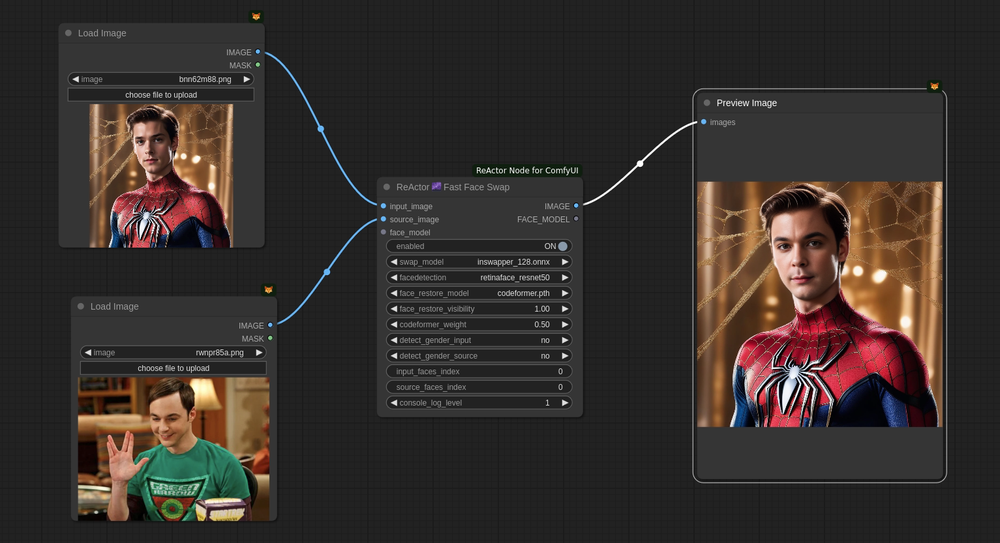
Task: Increase console_log_level with right arrow
Action: (564, 403)
